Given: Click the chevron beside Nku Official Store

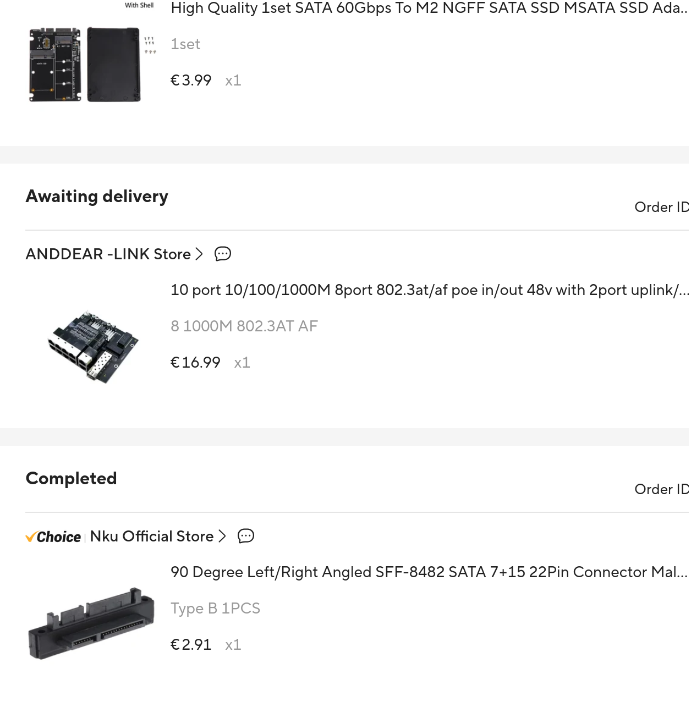Looking at the screenshot, I should click(x=222, y=536).
